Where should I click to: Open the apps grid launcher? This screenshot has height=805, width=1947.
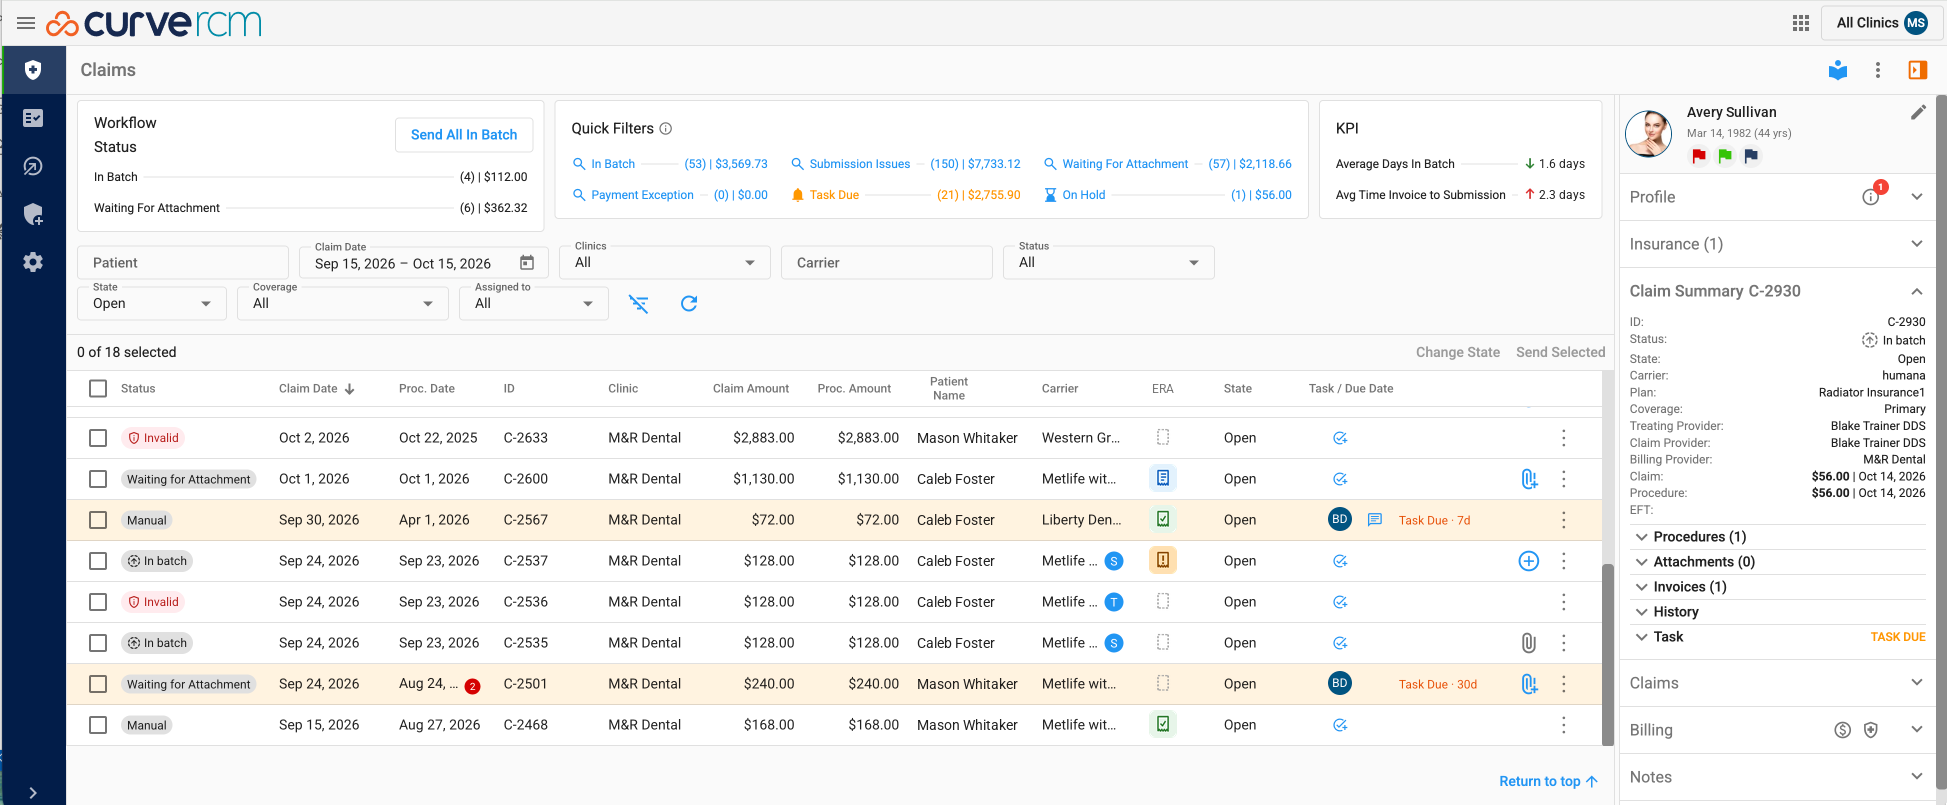coord(1801,23)
